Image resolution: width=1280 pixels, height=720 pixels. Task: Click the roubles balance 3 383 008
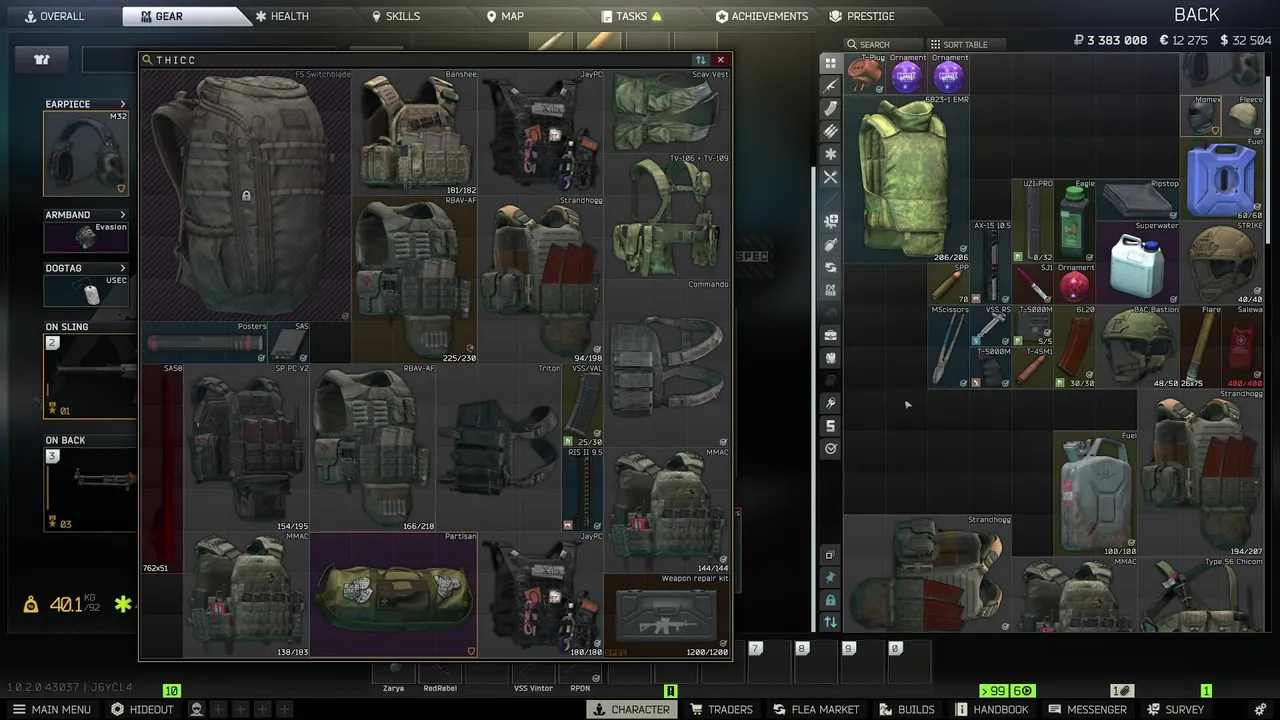pyautogui.click(x=1110, y=40)
